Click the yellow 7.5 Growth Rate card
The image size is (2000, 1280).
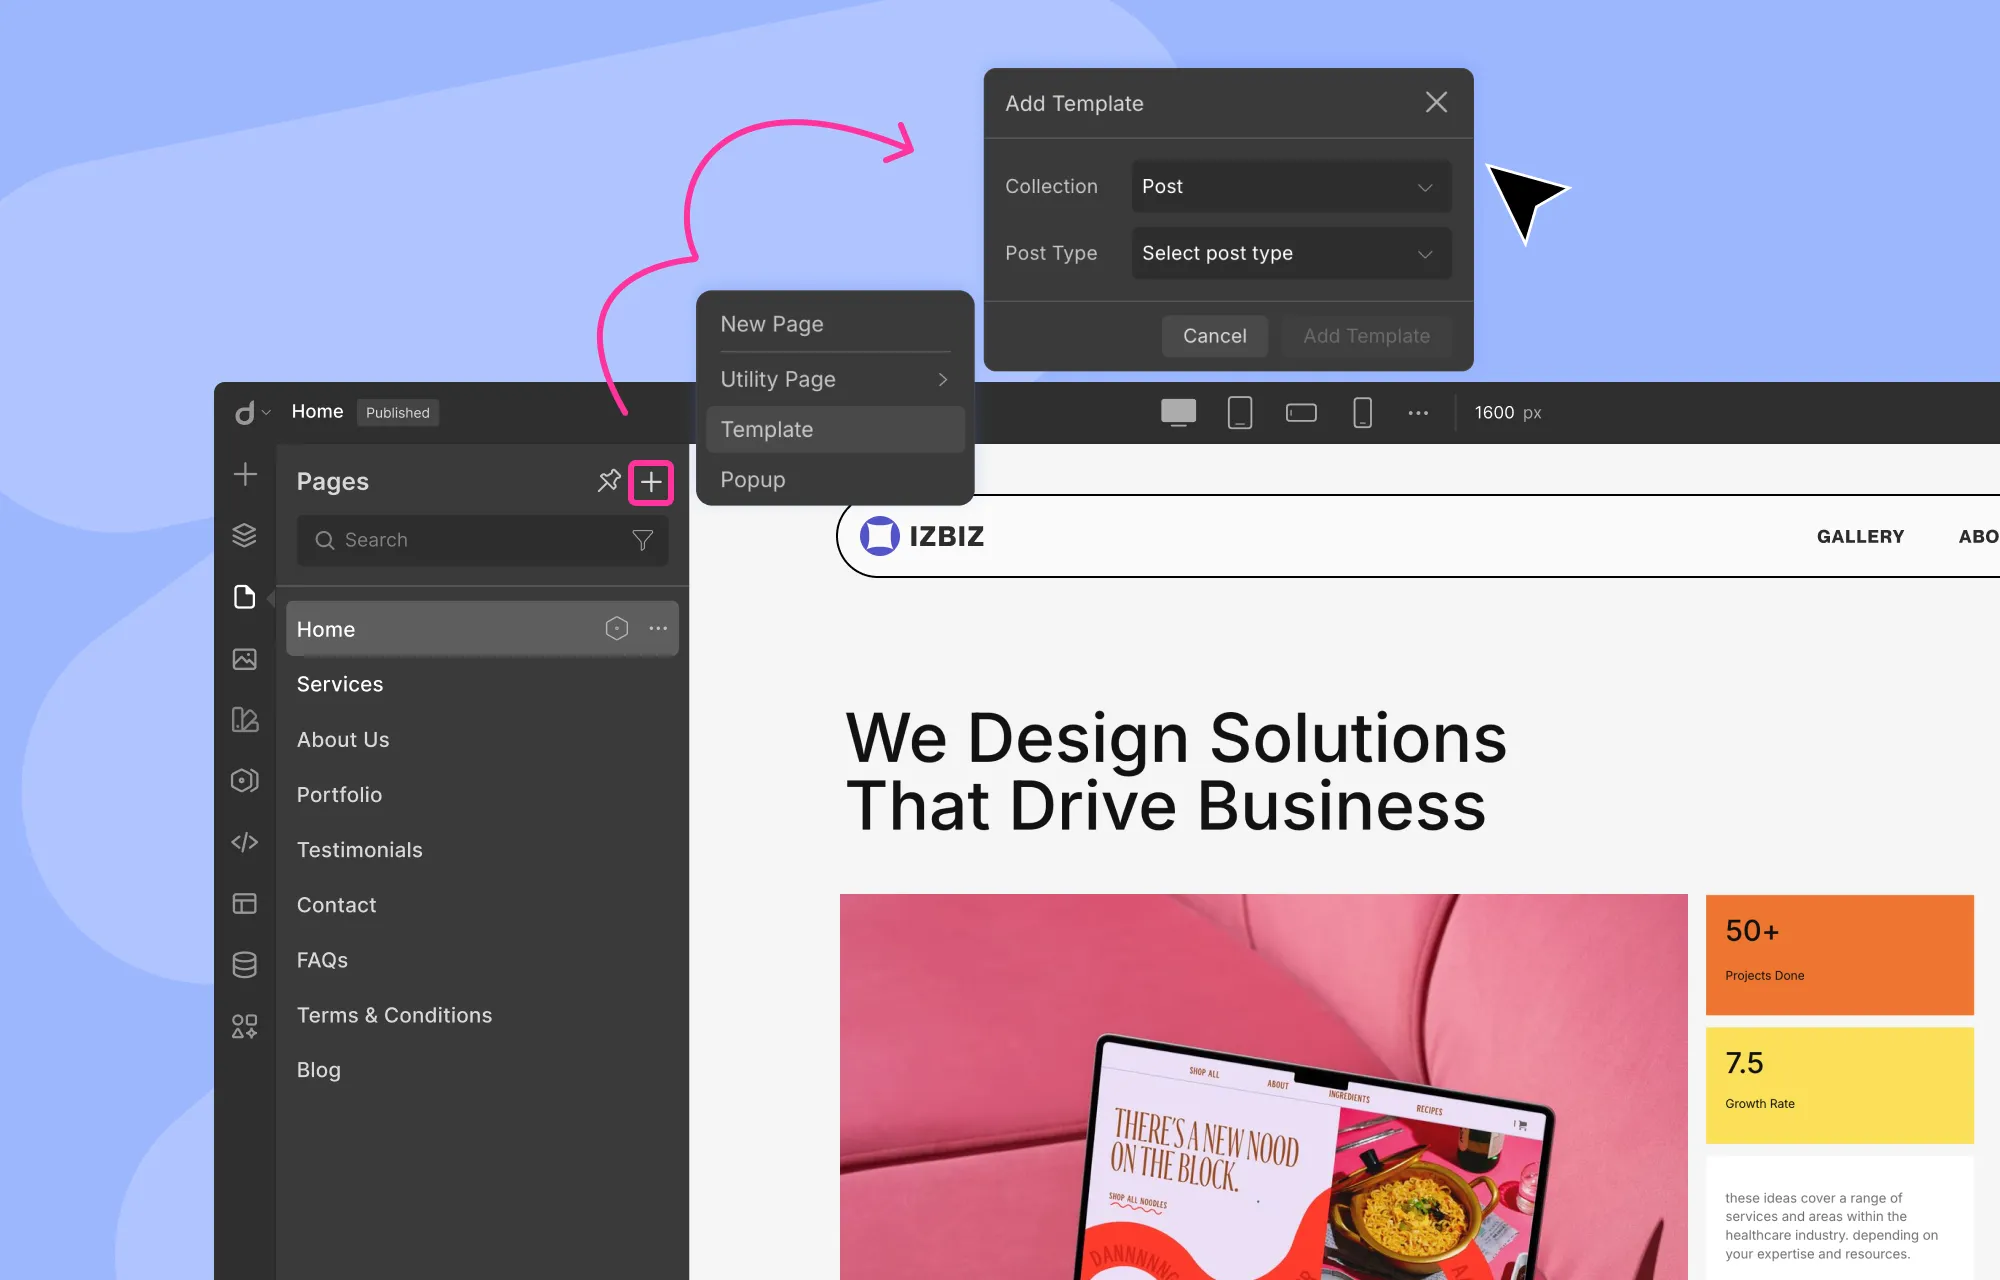click(1839, 1085)
